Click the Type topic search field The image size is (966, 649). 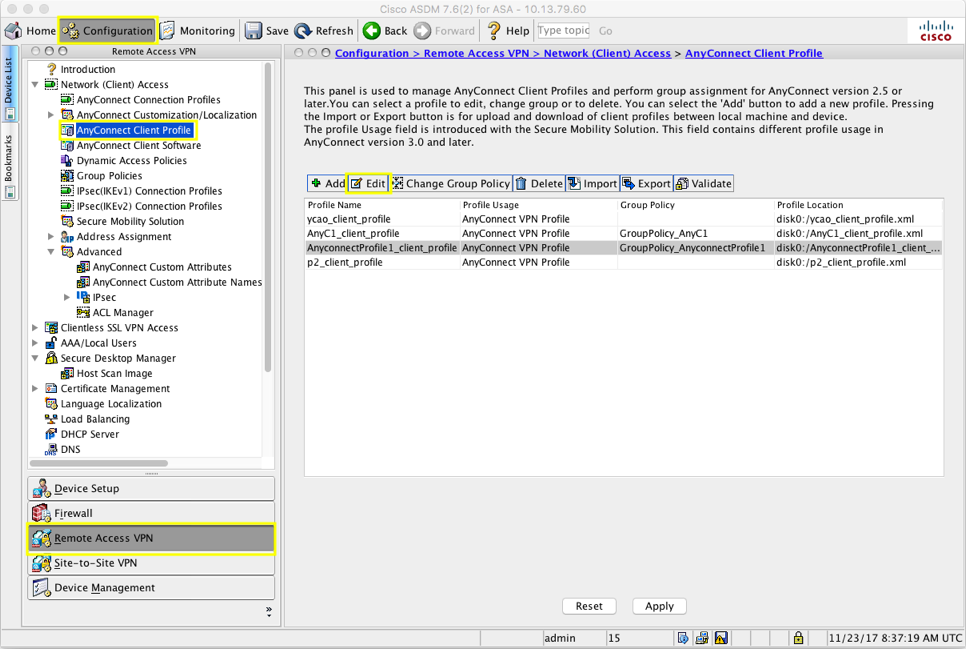point(563,31)
